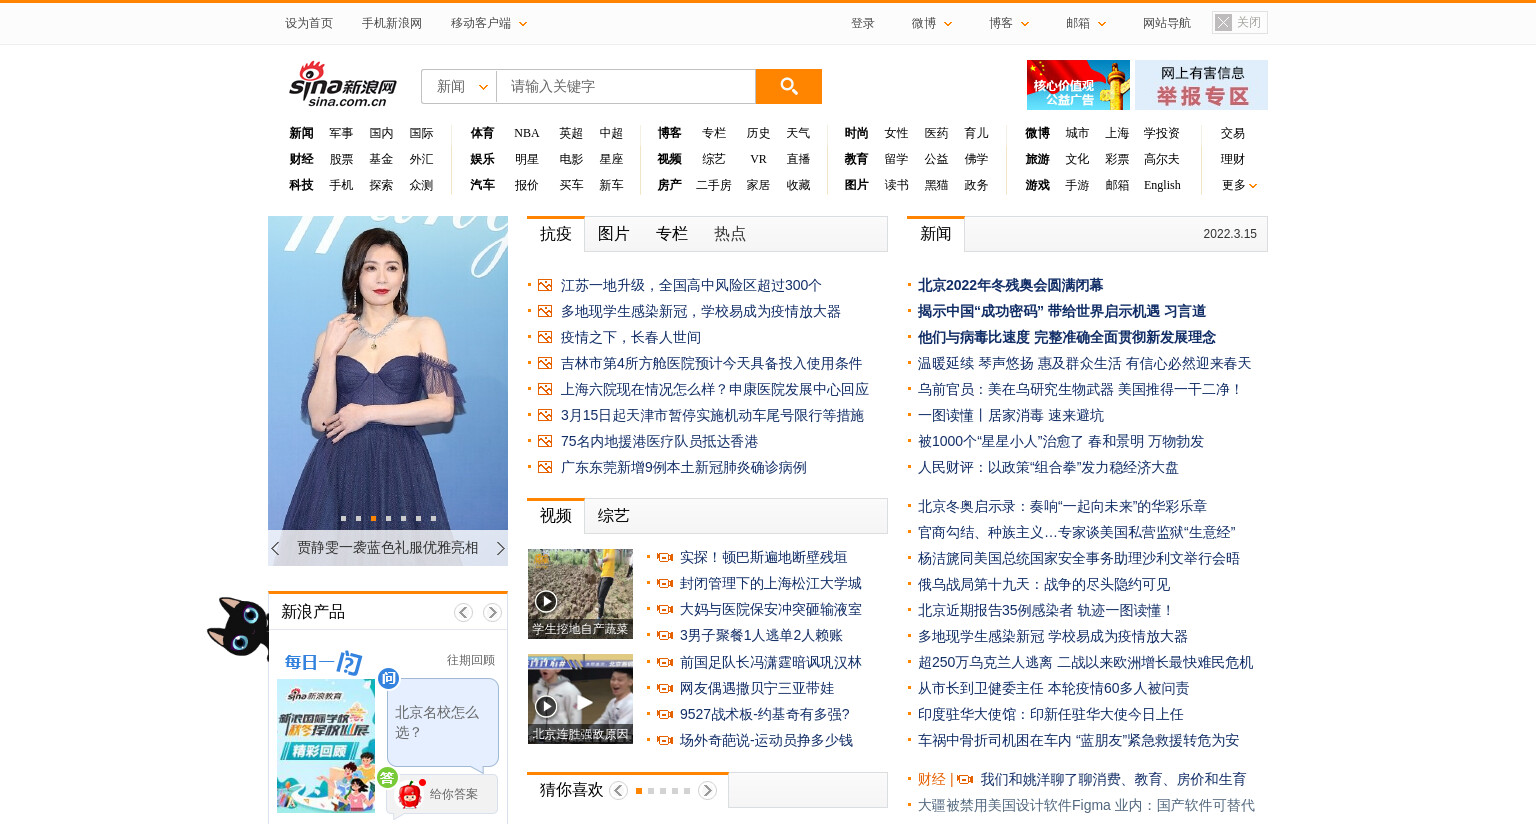1536x824 pixels.
Task: Open 财经 navigation category
Action: (301, 159)
